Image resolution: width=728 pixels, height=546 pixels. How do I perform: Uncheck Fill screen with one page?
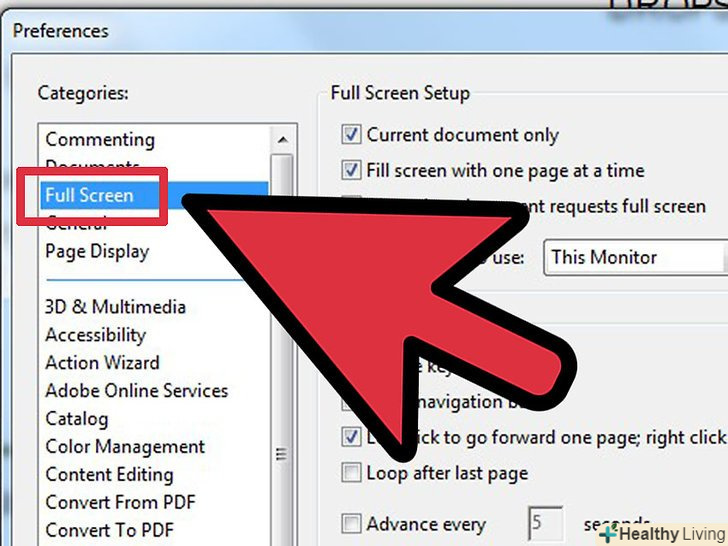tap(351, 170)
